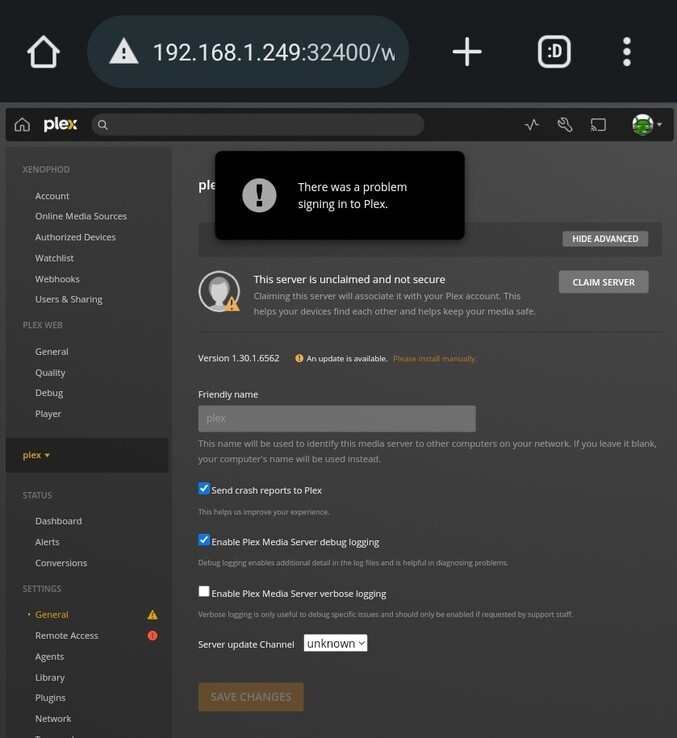
Task: Open Conversions status page
Action: click(x=61, y=563)
